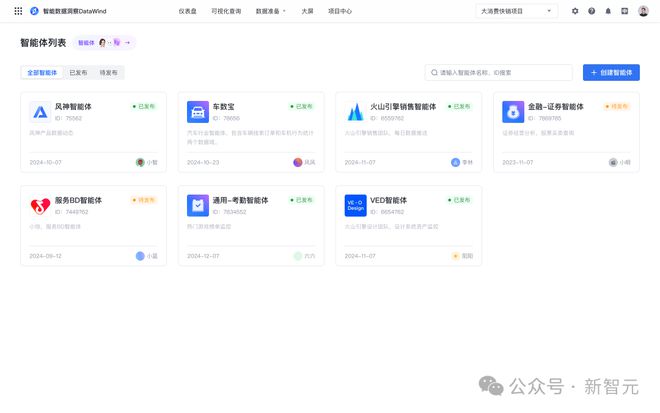Click the 智能数据洞察DataWind product name

(x=75, y=11)
